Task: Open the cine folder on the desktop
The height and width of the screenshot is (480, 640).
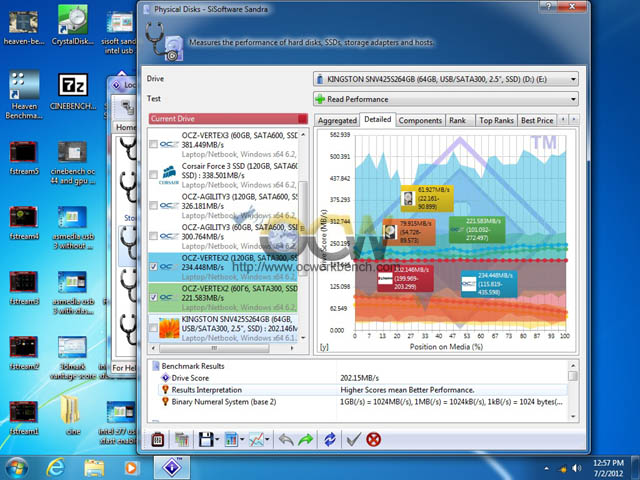Action: coord(72,415)
